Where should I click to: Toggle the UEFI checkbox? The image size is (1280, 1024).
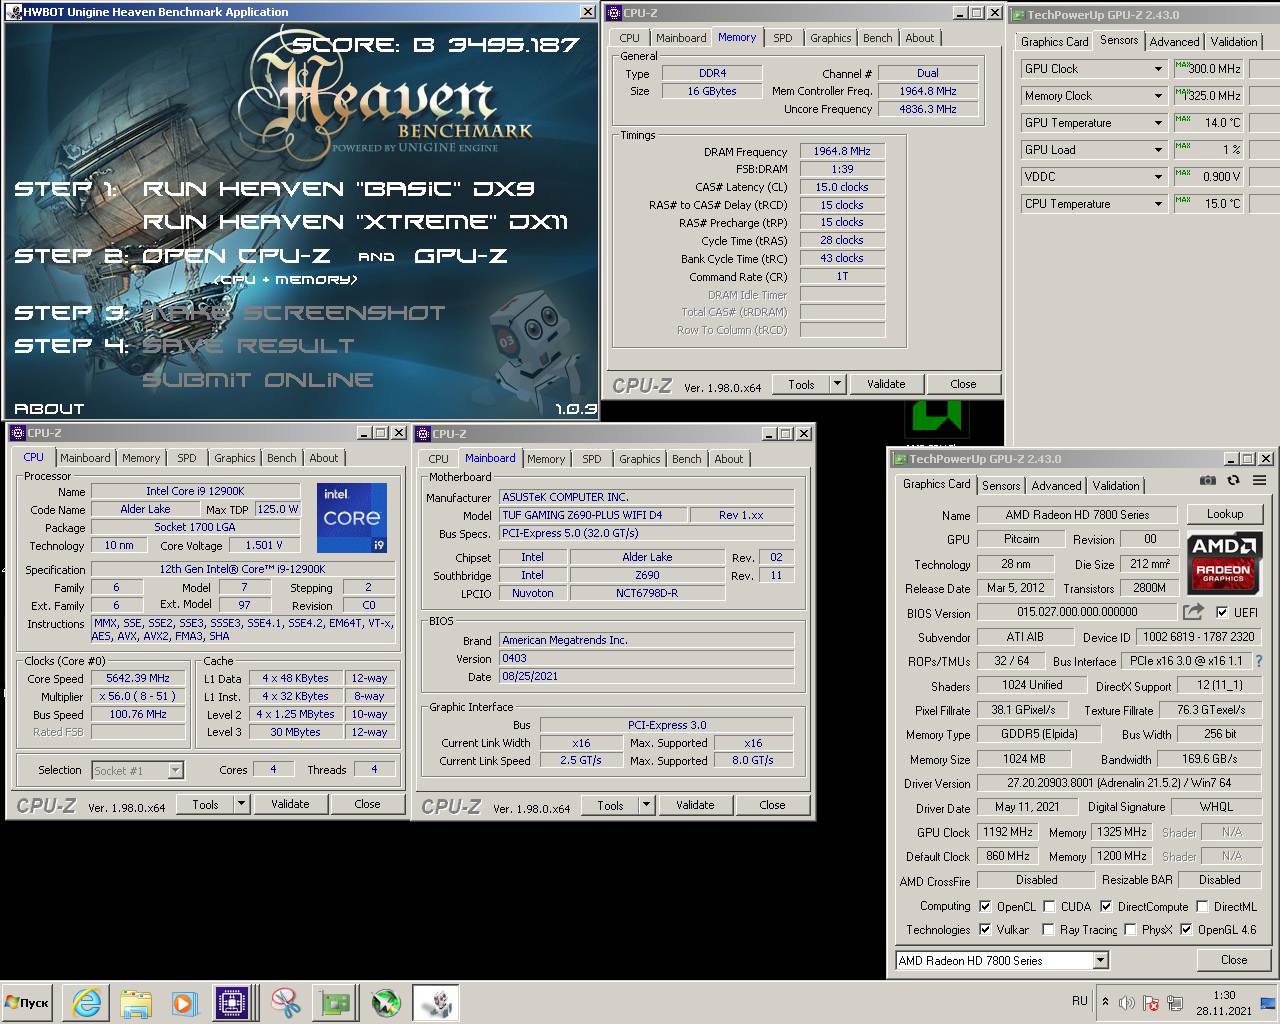click(1222, 612)
